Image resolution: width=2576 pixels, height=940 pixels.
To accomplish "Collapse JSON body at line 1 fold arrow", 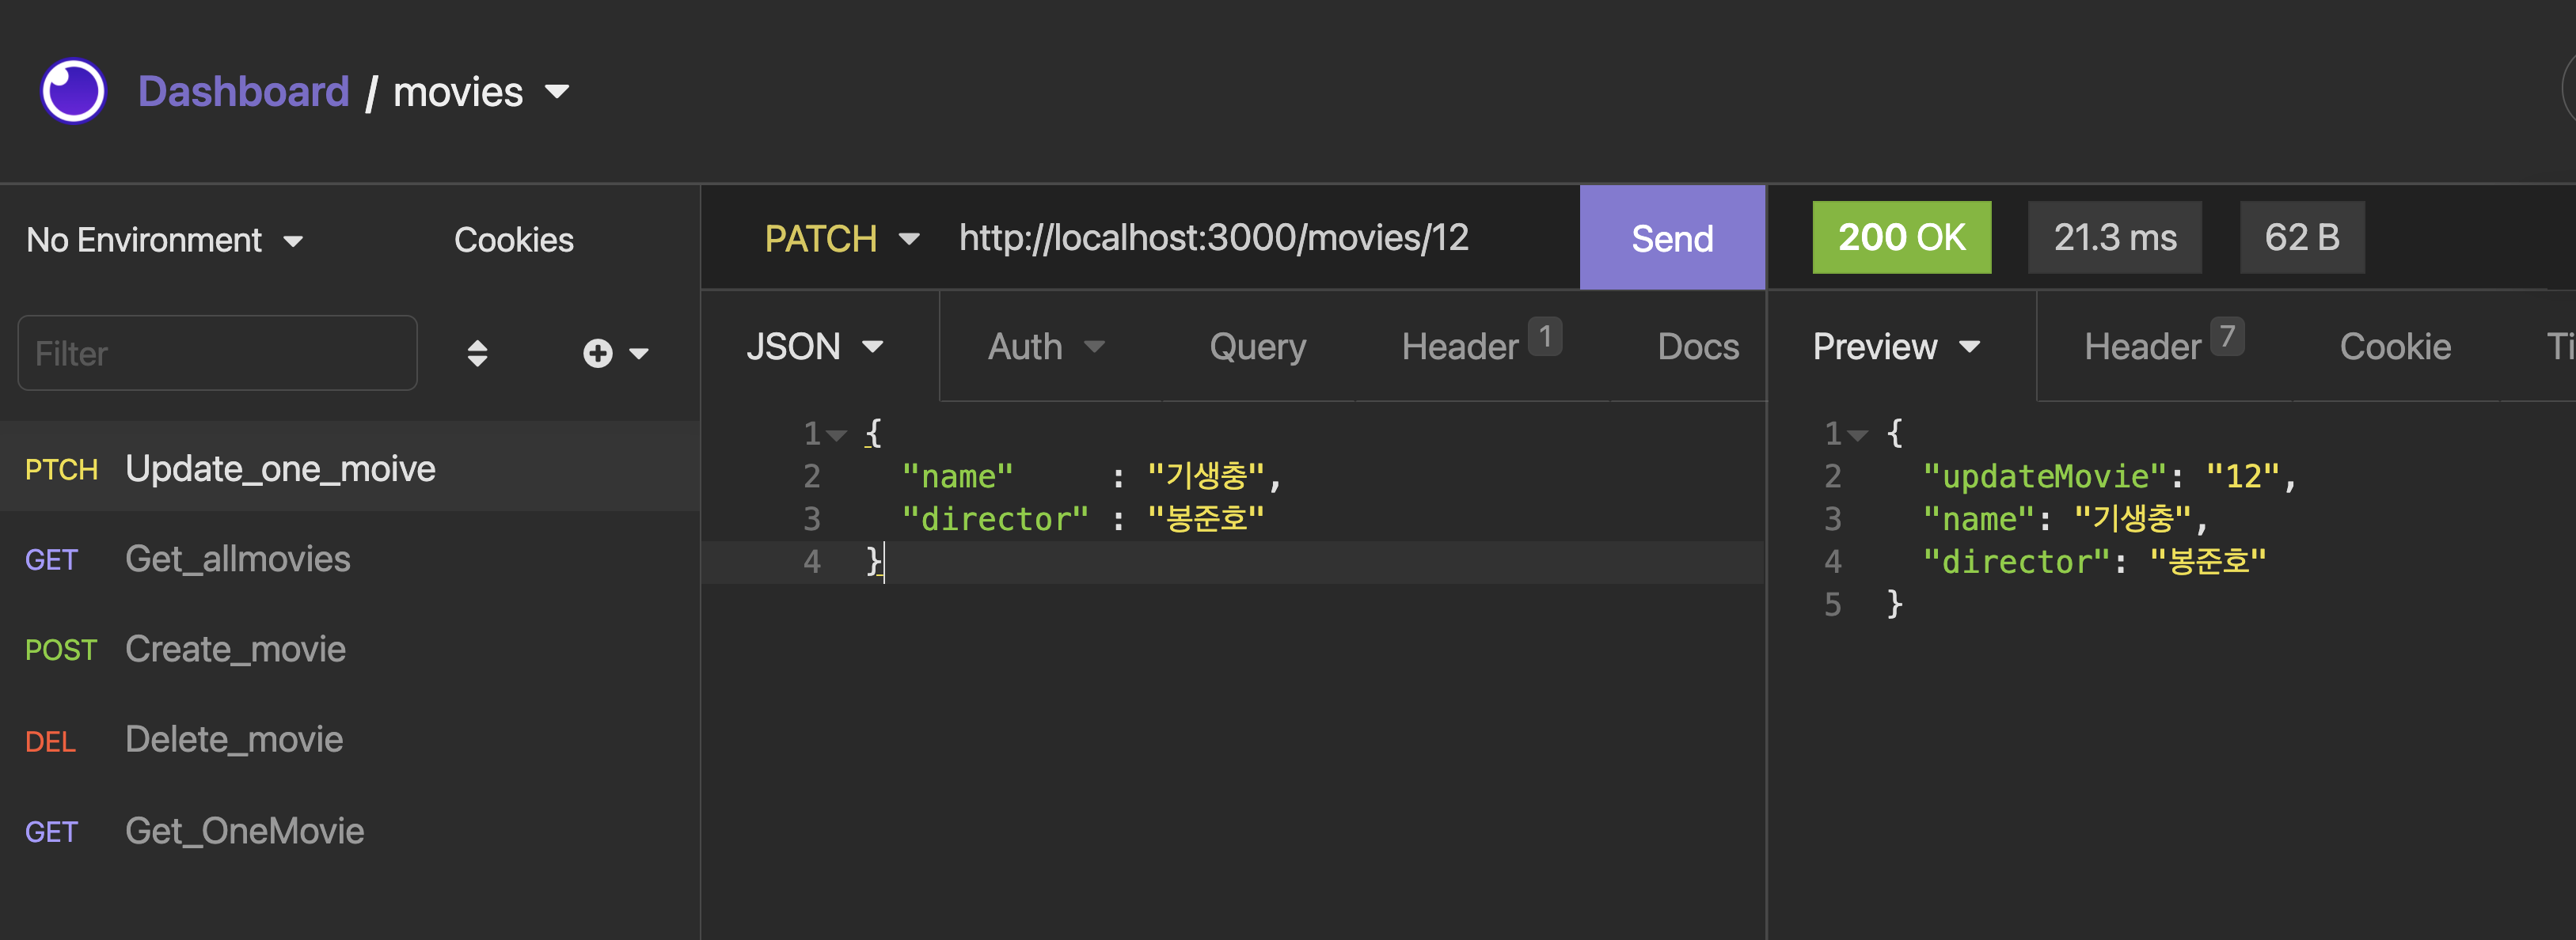I will click(838, 435).
